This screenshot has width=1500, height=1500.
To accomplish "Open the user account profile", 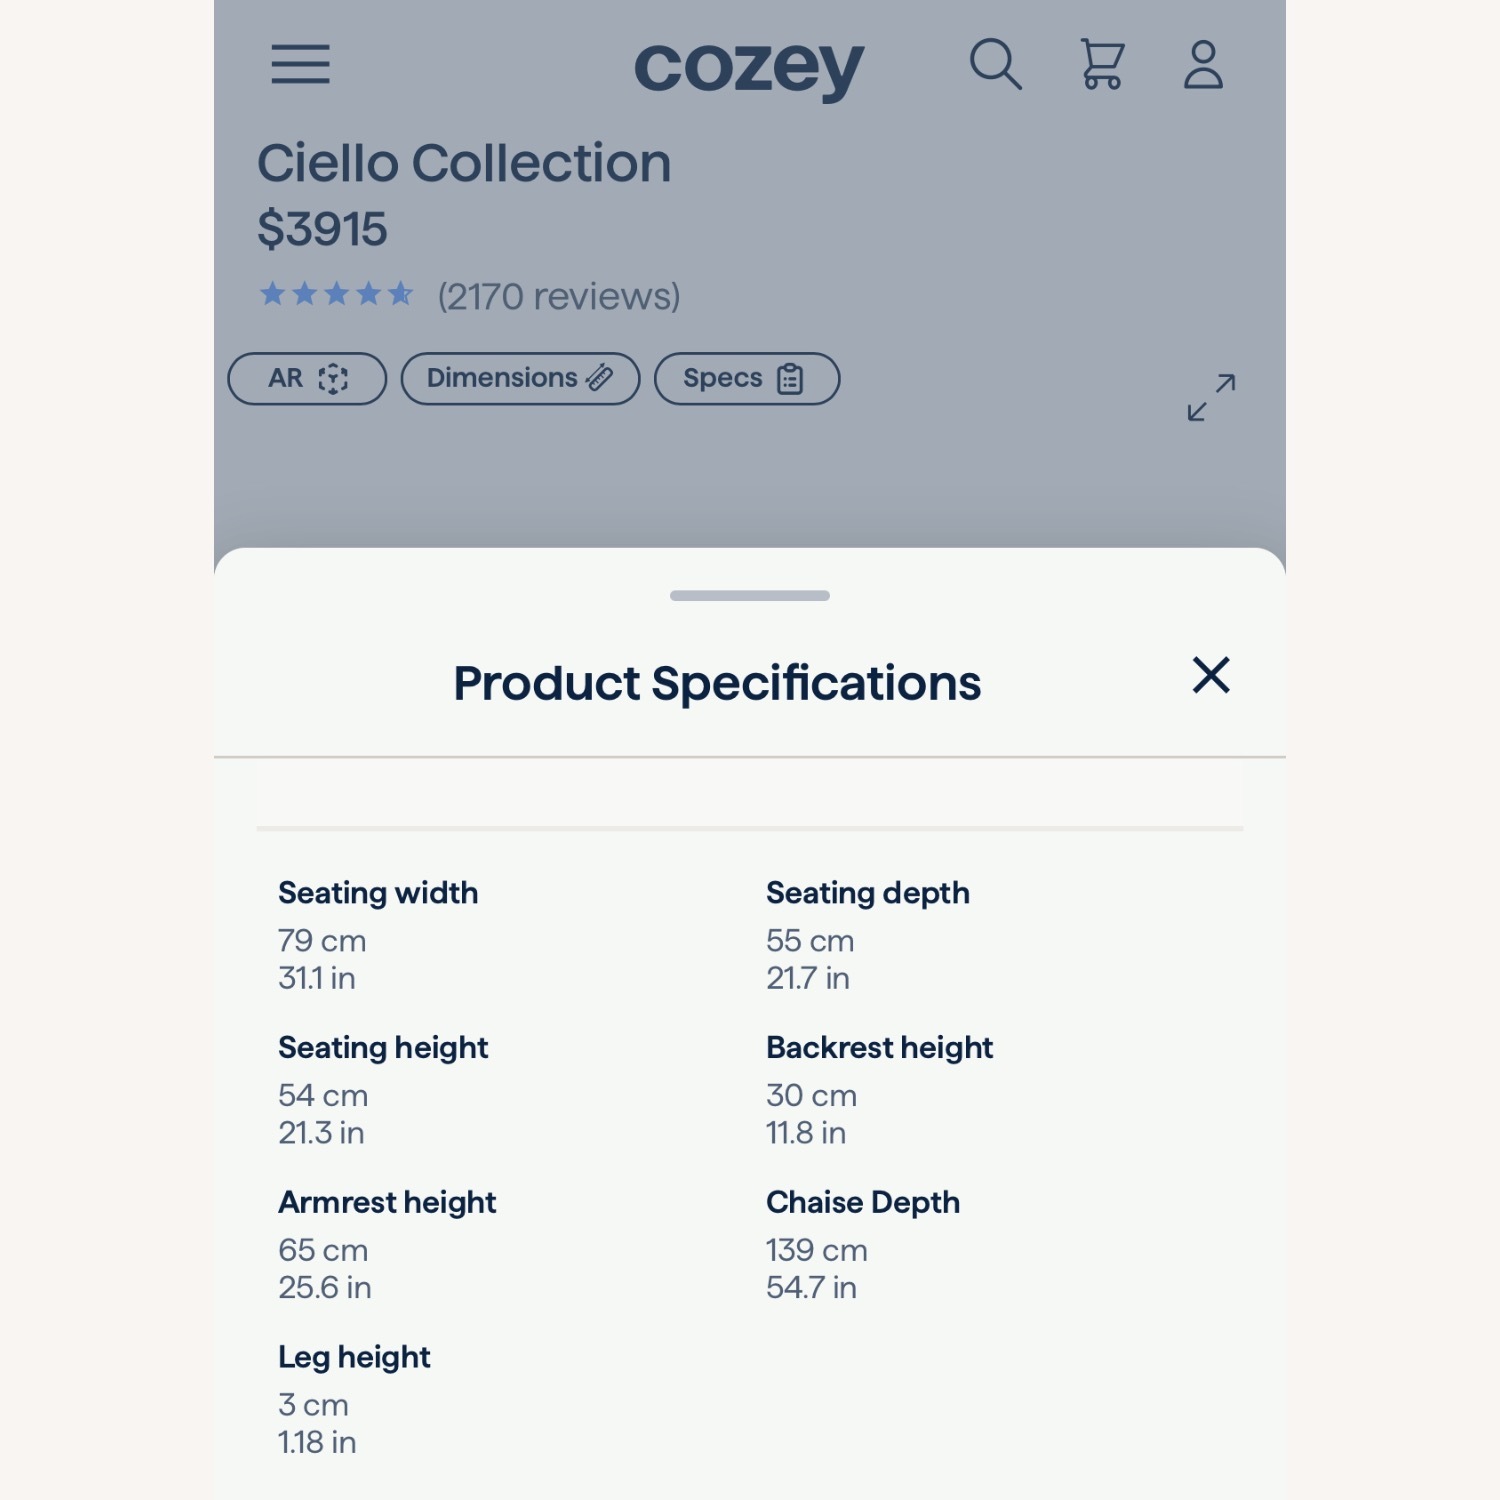I will [x=1203, y=65].
